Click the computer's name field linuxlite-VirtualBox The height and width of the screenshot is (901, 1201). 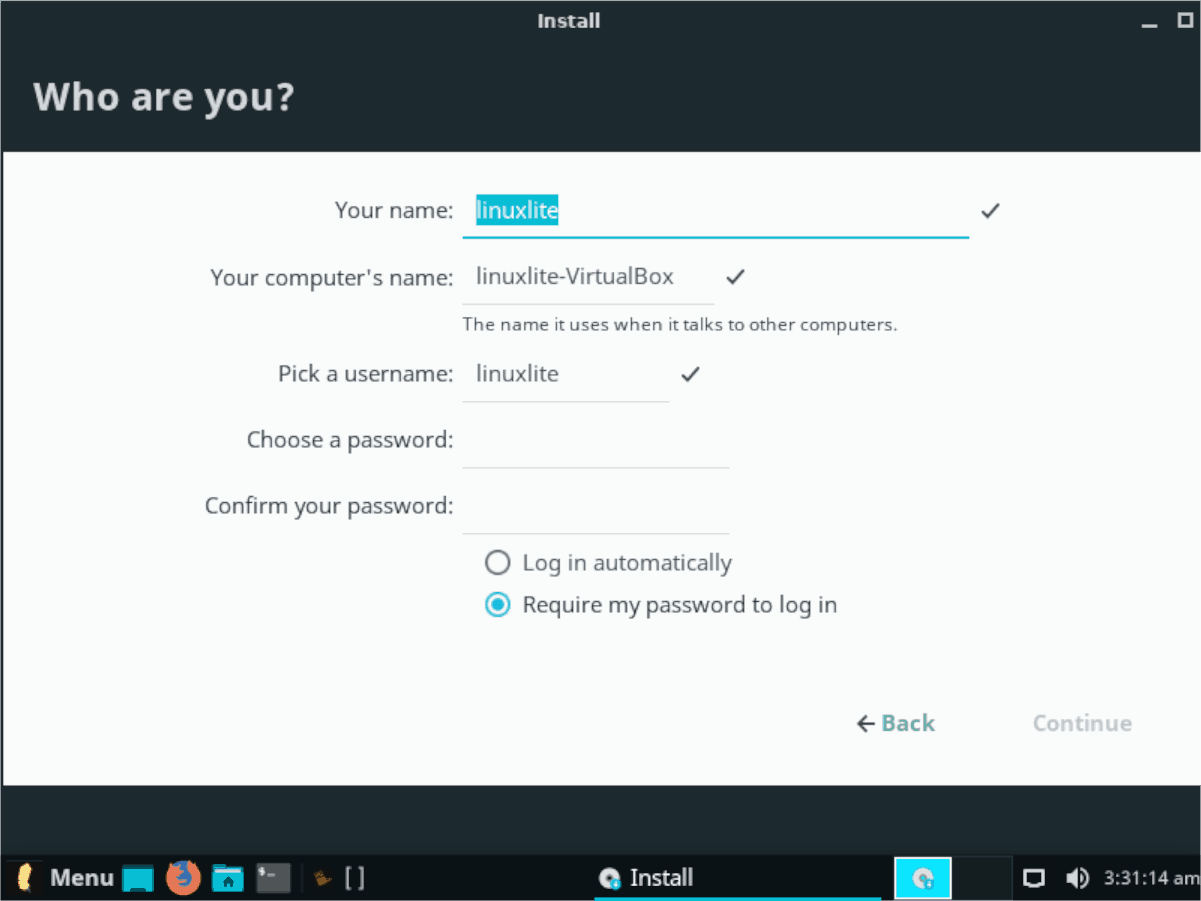588,277
